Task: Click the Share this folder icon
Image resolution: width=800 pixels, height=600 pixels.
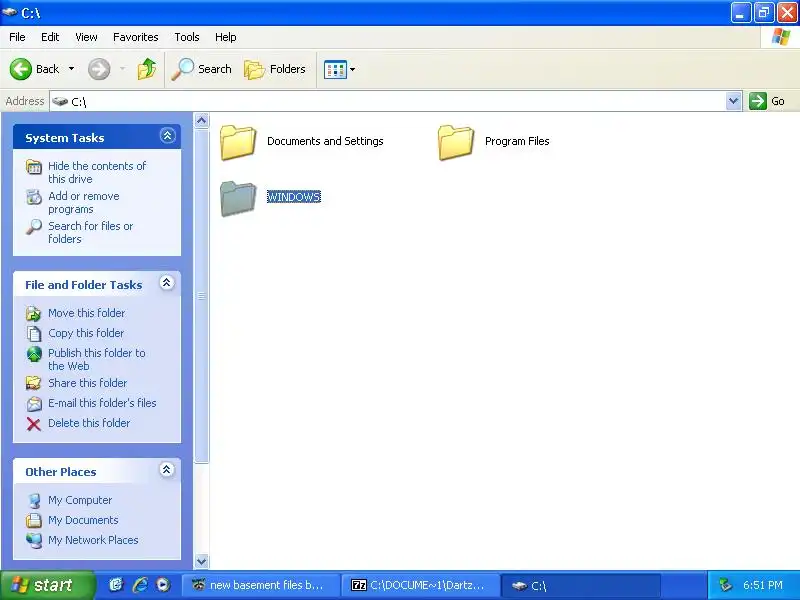Action: coord(34,383)
